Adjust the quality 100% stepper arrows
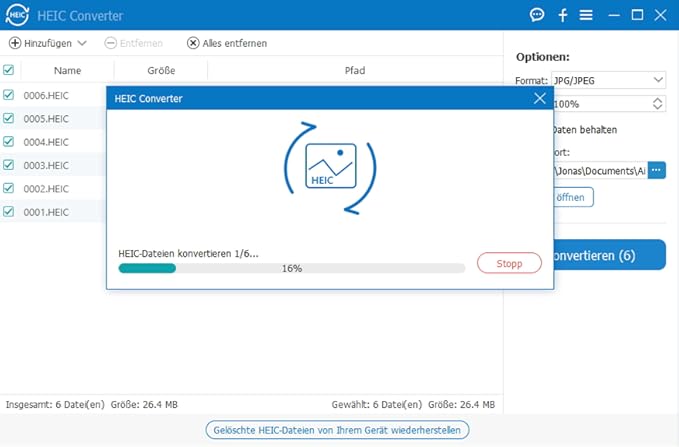Image resolution: width=679 pixels, height=447 pixels. coord(657,104)
